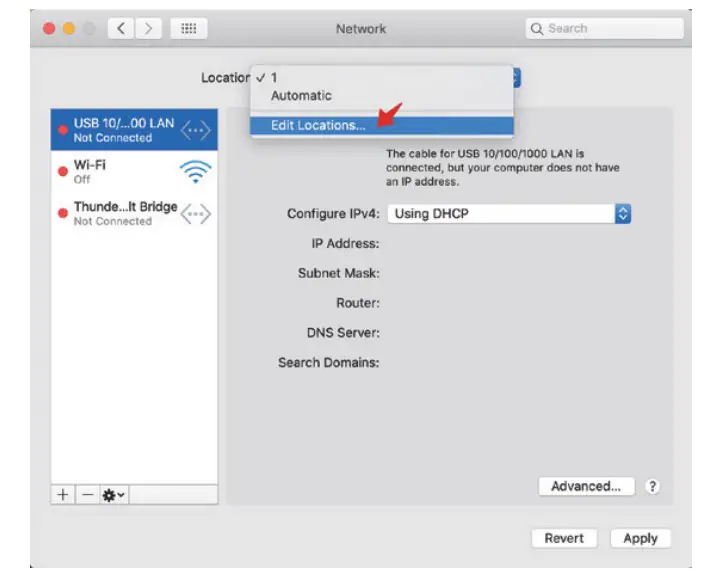Click the Apply button
This screenshot has height=587, width=711.
pos(640,538)
